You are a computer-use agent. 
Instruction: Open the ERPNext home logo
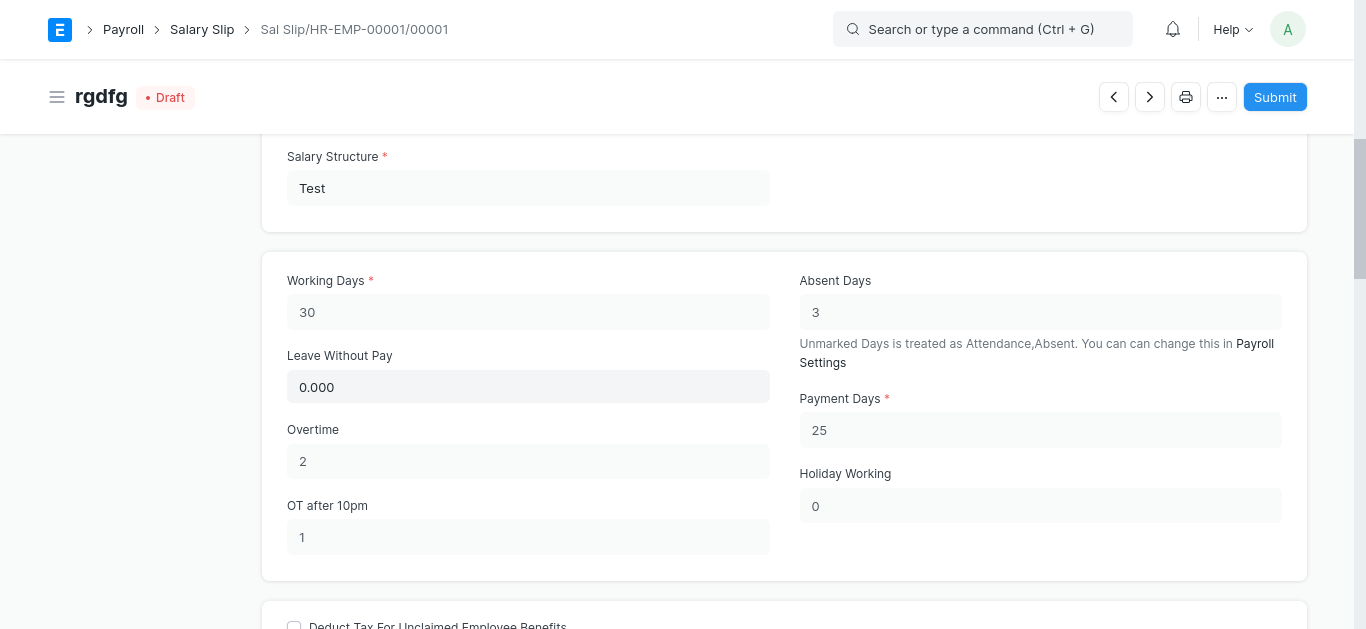click(x=60, y=30)
